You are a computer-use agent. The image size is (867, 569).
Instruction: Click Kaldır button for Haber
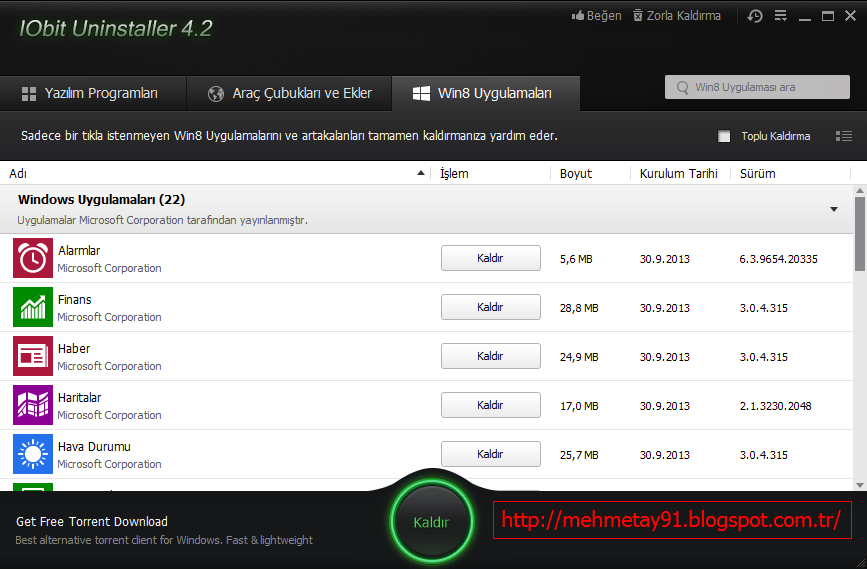coord(490,356)
